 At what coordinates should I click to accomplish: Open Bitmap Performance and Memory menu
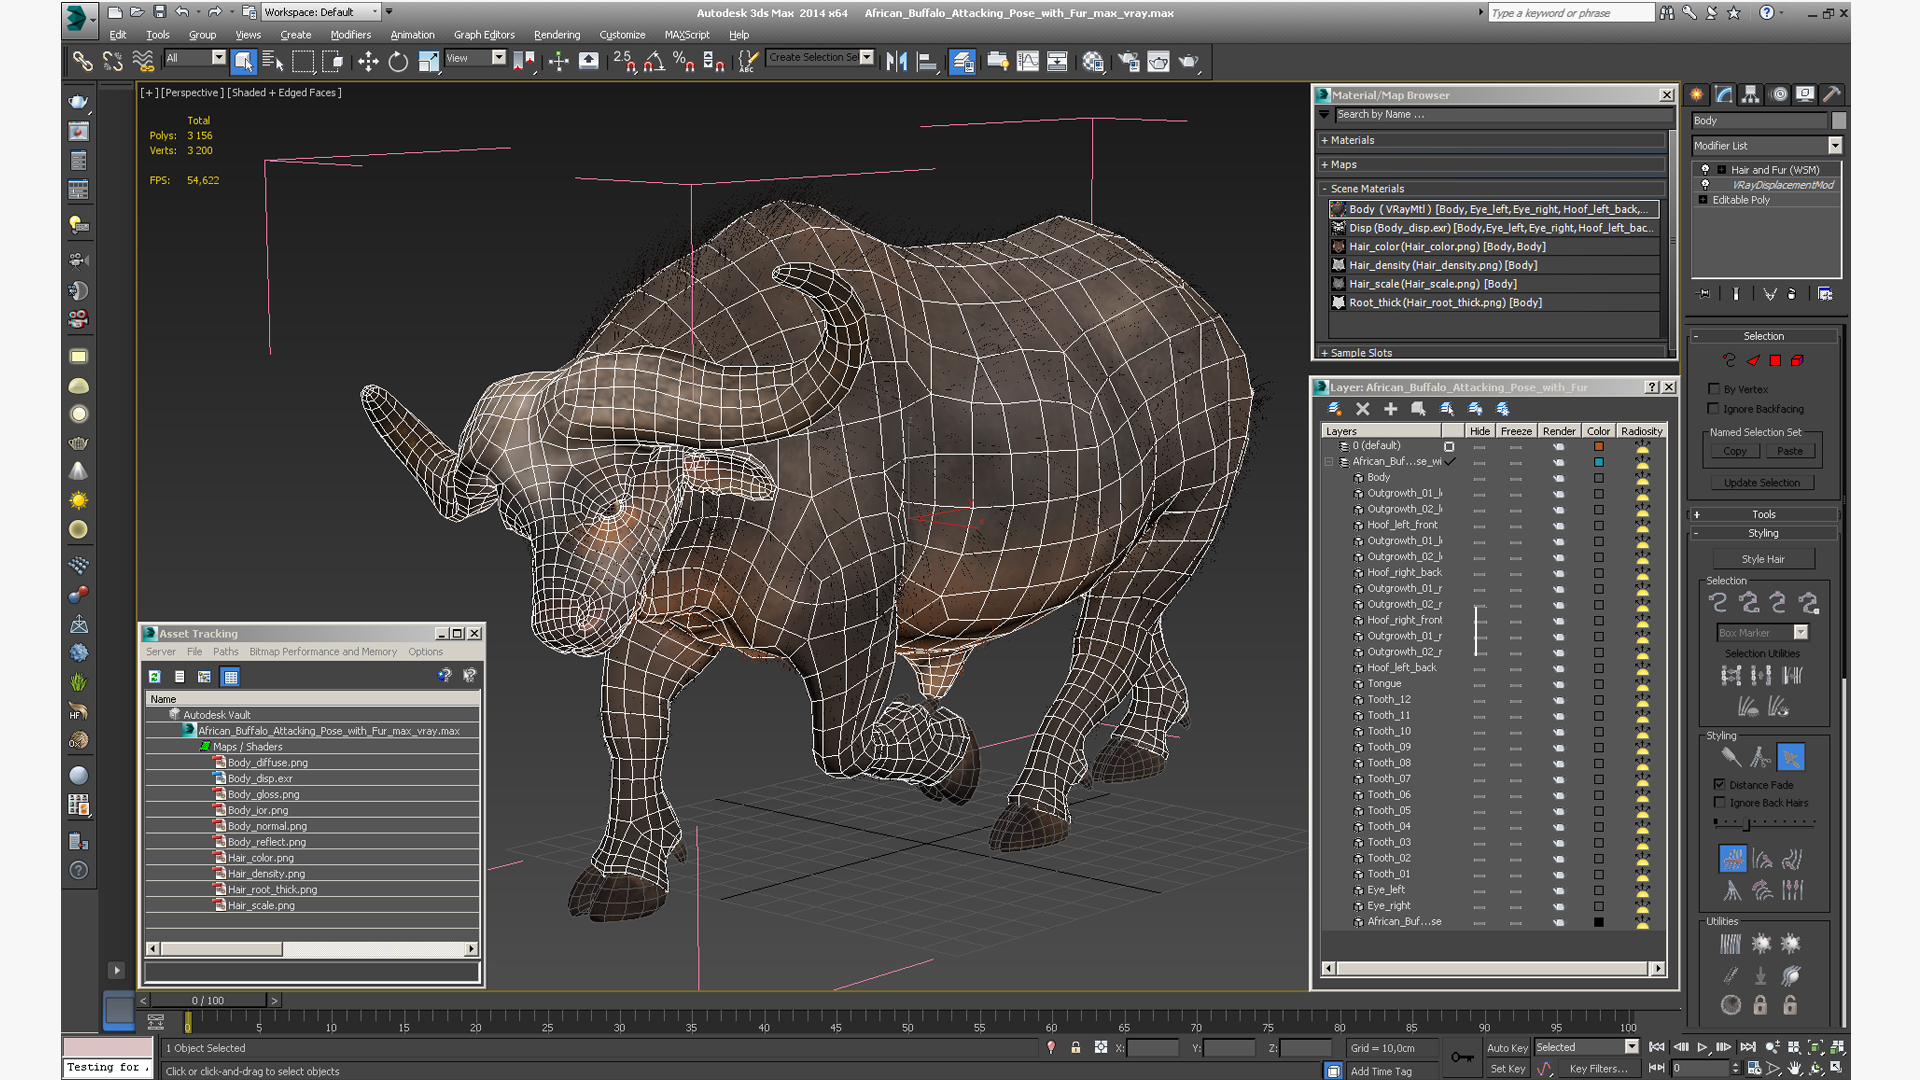pyautogui.click(x=323, y=652)
